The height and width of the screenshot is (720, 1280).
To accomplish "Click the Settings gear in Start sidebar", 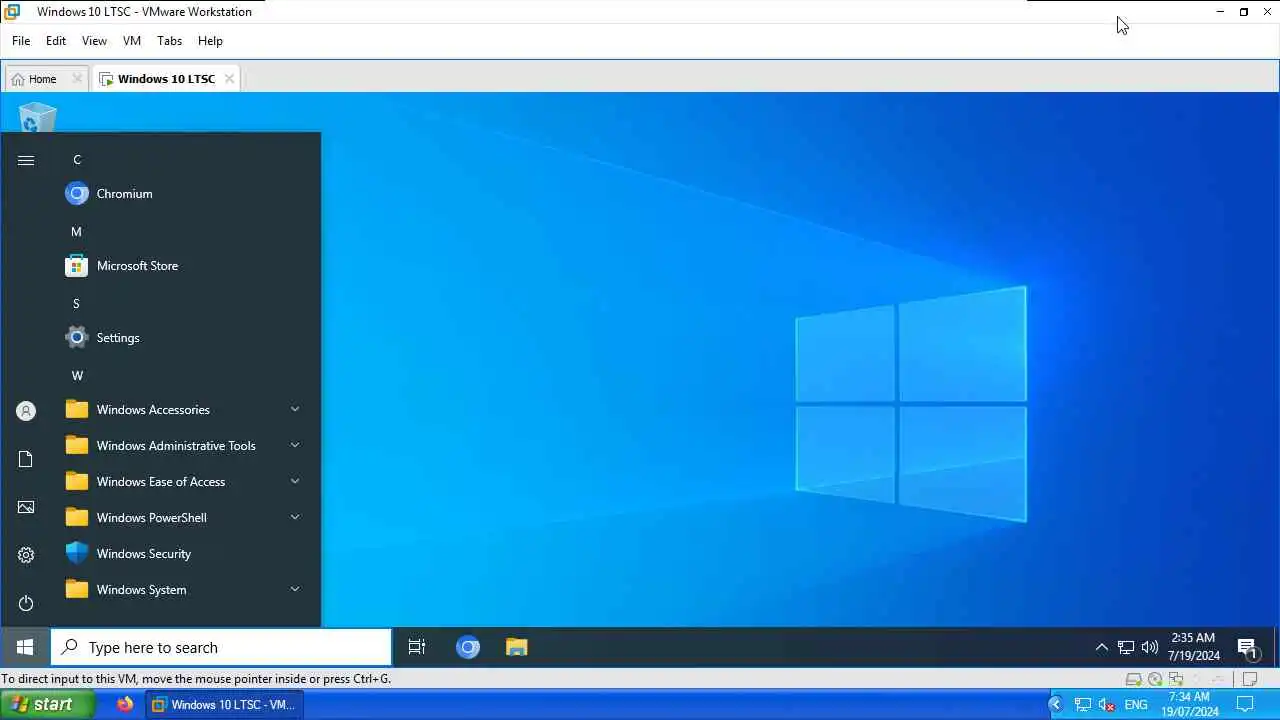I will click(x=26, y=555).
